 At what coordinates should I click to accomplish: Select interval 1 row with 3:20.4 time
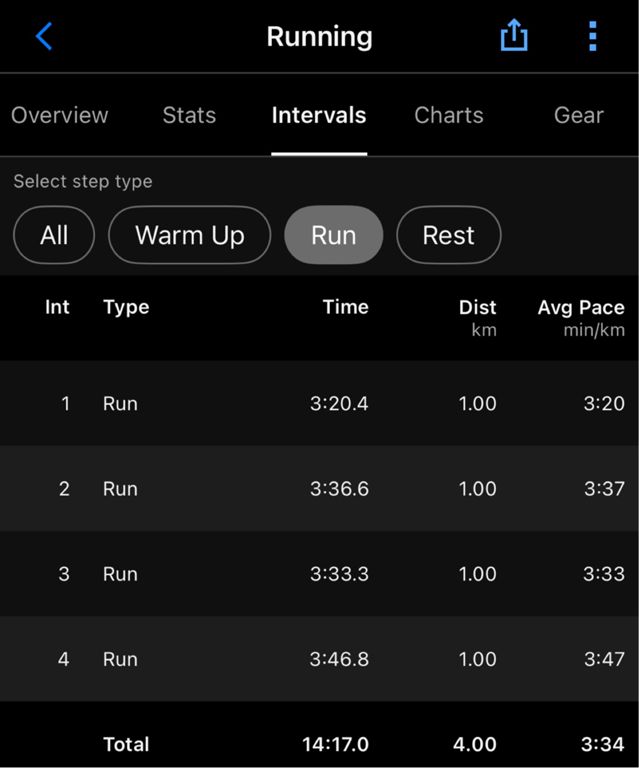(319, 404)
